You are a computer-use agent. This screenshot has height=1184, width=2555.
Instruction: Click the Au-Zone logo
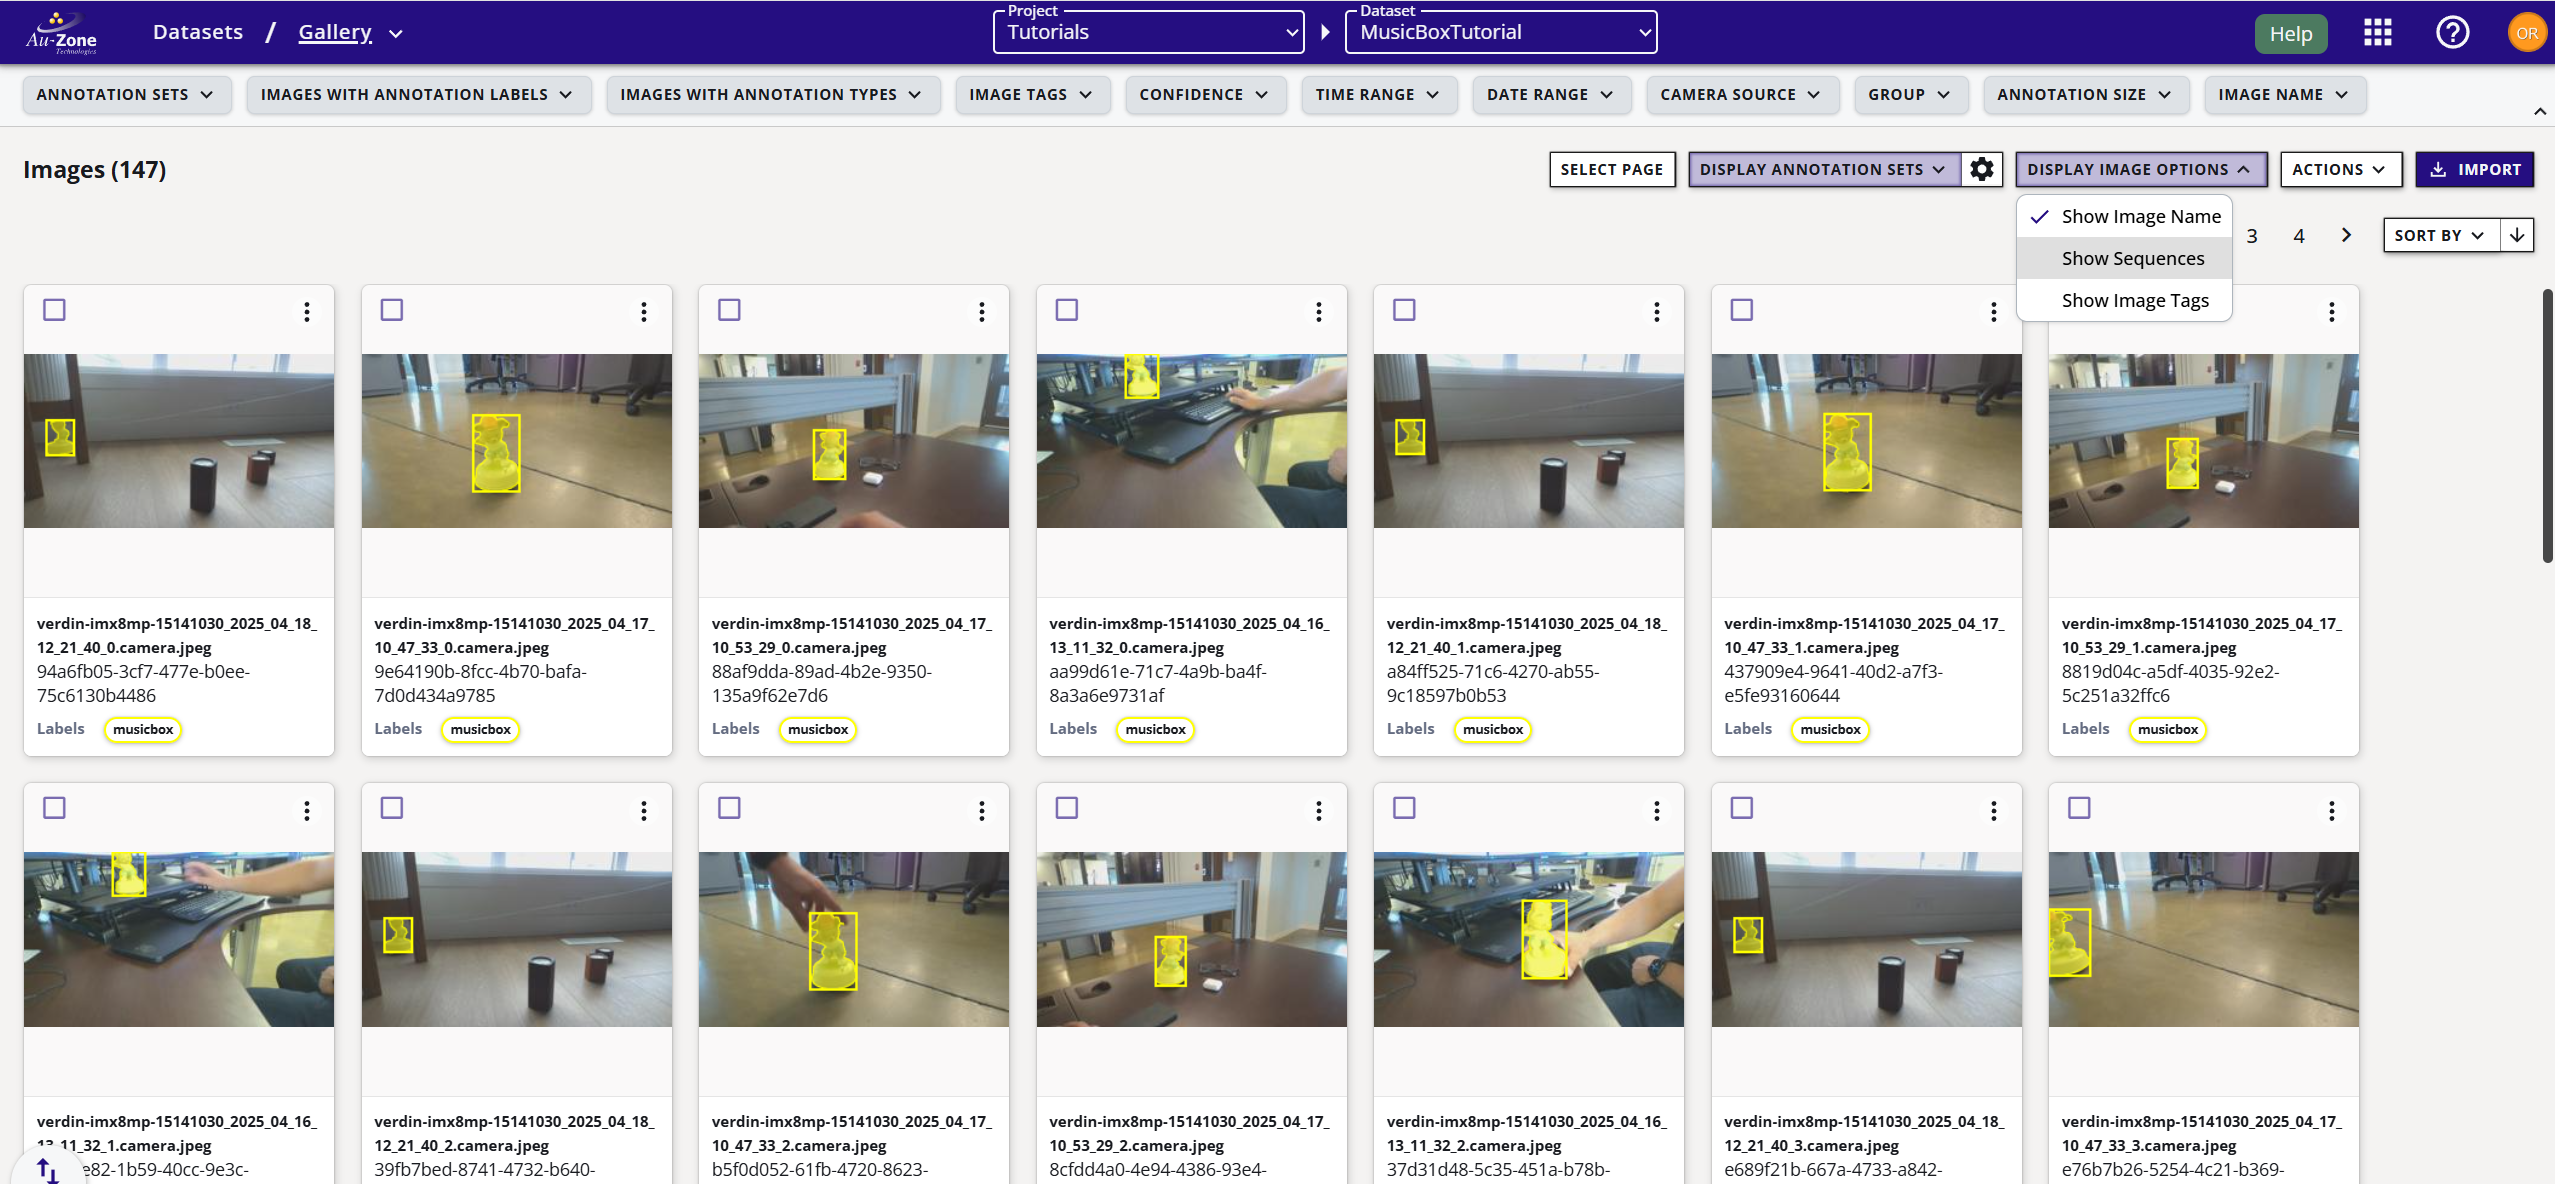click(x=62, y=31)
